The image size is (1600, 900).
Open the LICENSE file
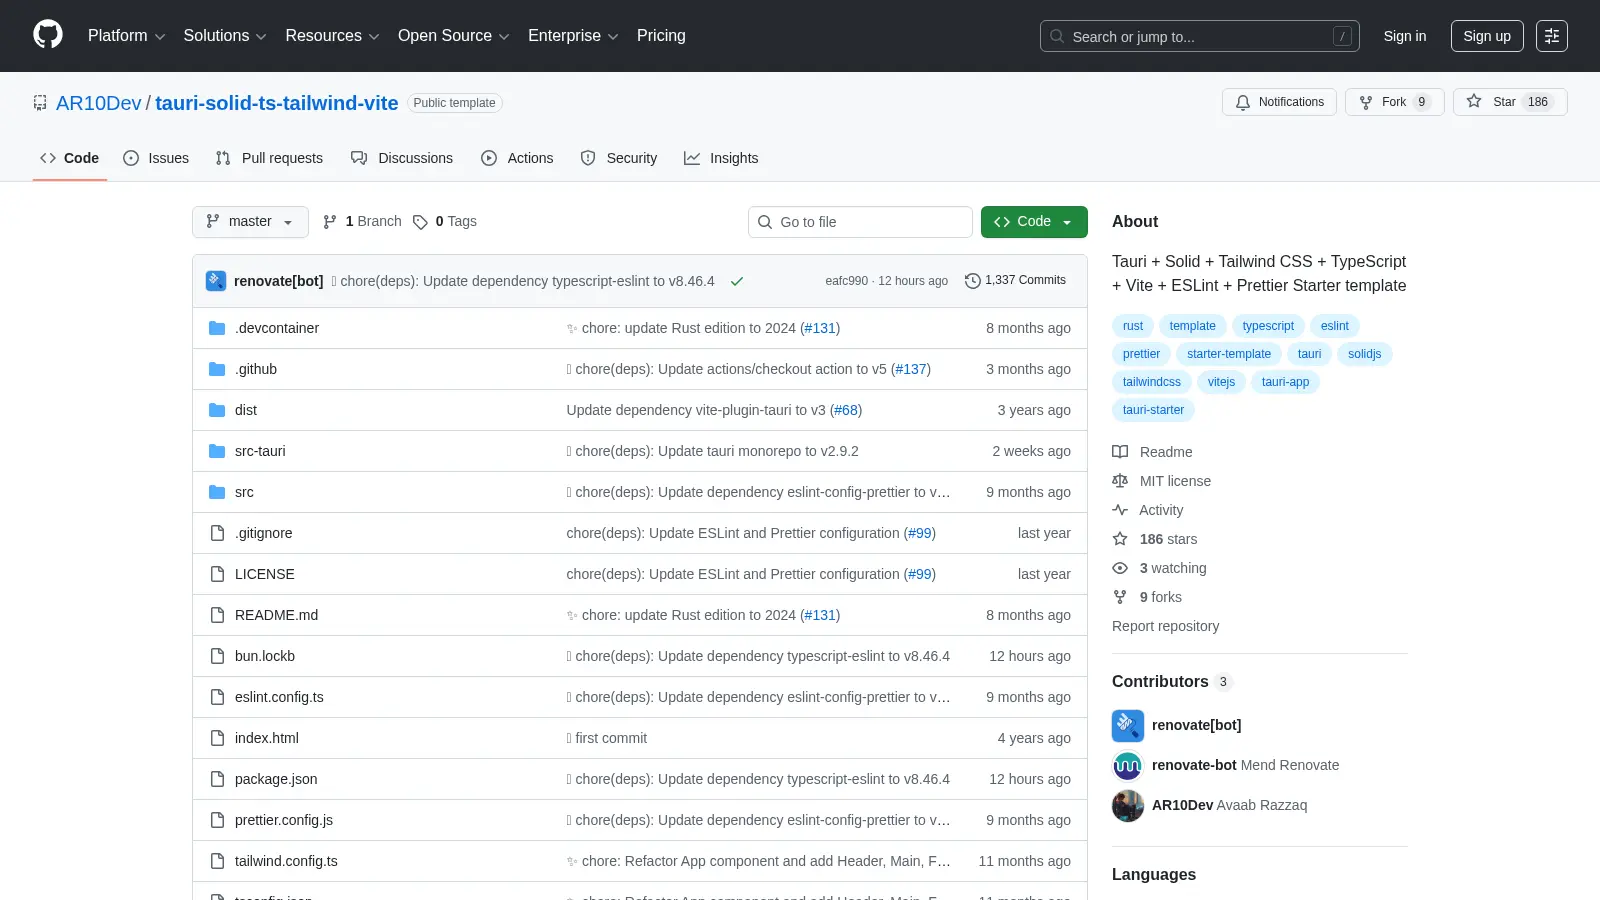coord(265,574)
